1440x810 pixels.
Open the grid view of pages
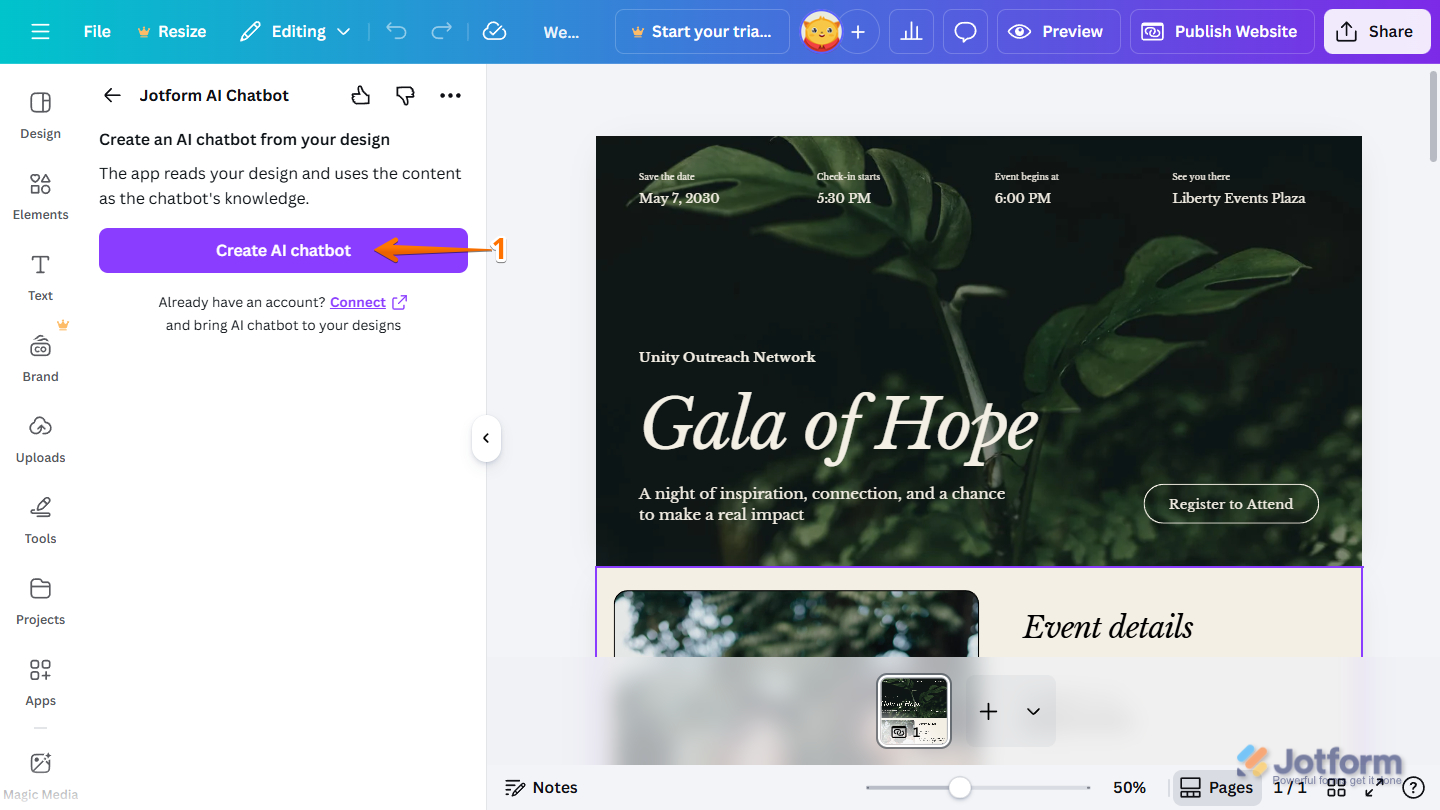tap(1337, 787)
